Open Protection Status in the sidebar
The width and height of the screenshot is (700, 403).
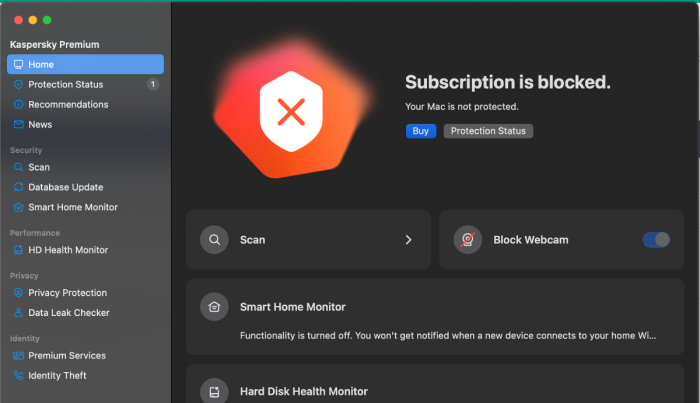coord(85,84)
